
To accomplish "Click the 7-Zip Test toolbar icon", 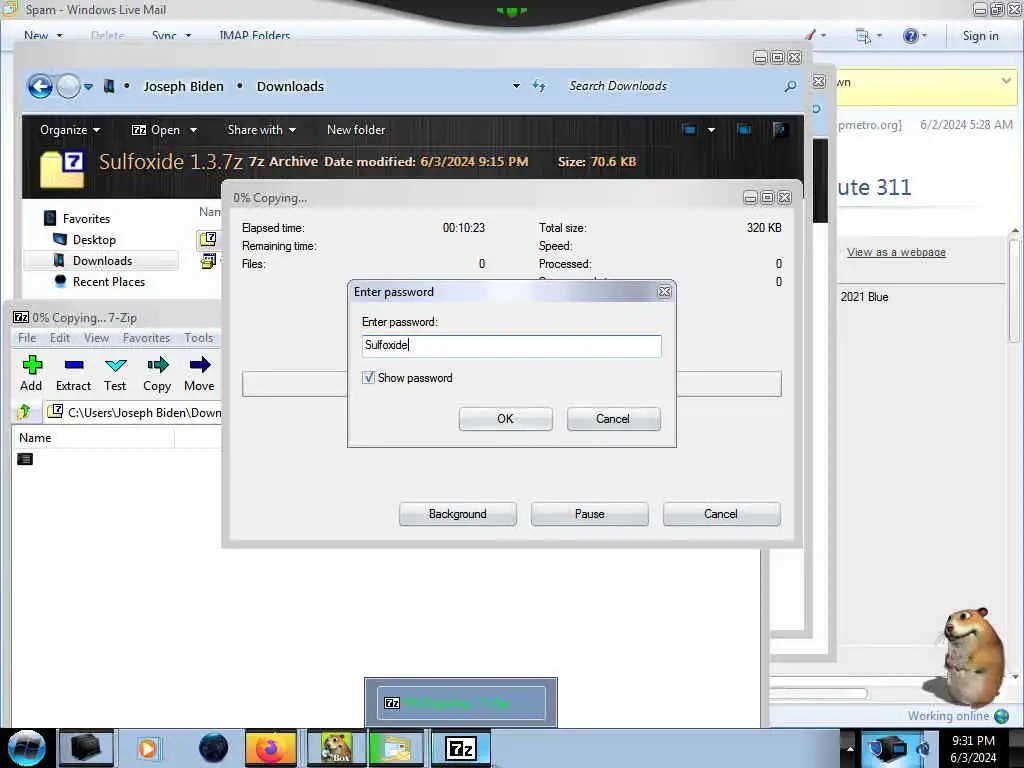I will pyautogui.click(x=115, y=364).
